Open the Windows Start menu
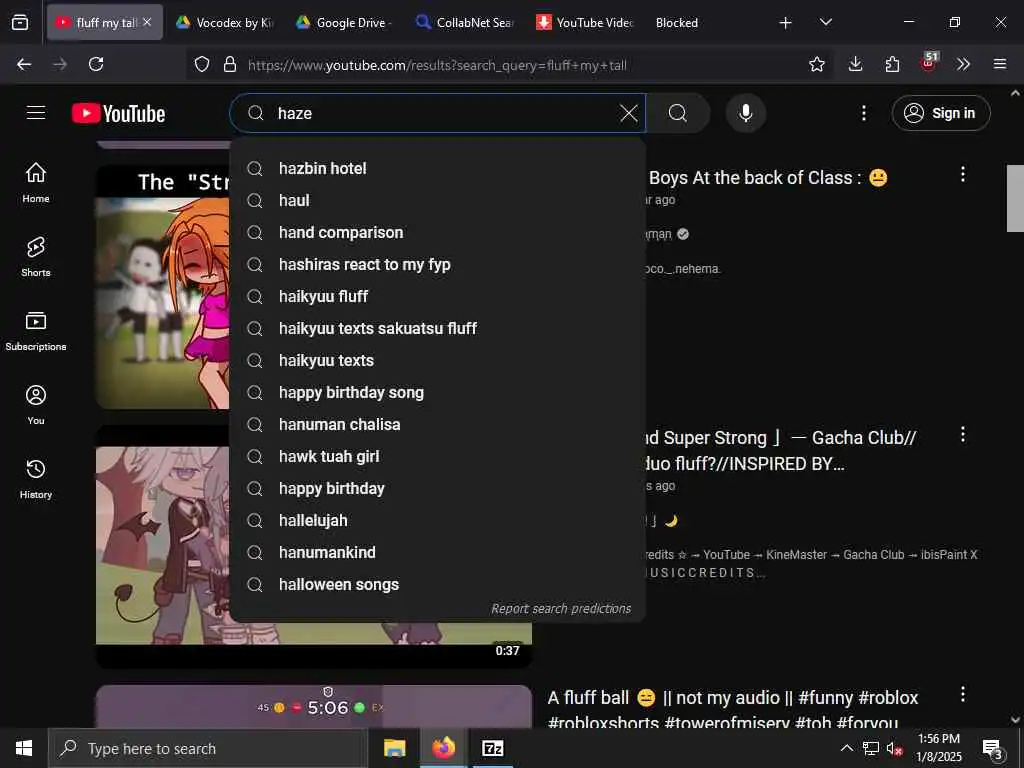1024x768 pixels. (x=24, y=748)
